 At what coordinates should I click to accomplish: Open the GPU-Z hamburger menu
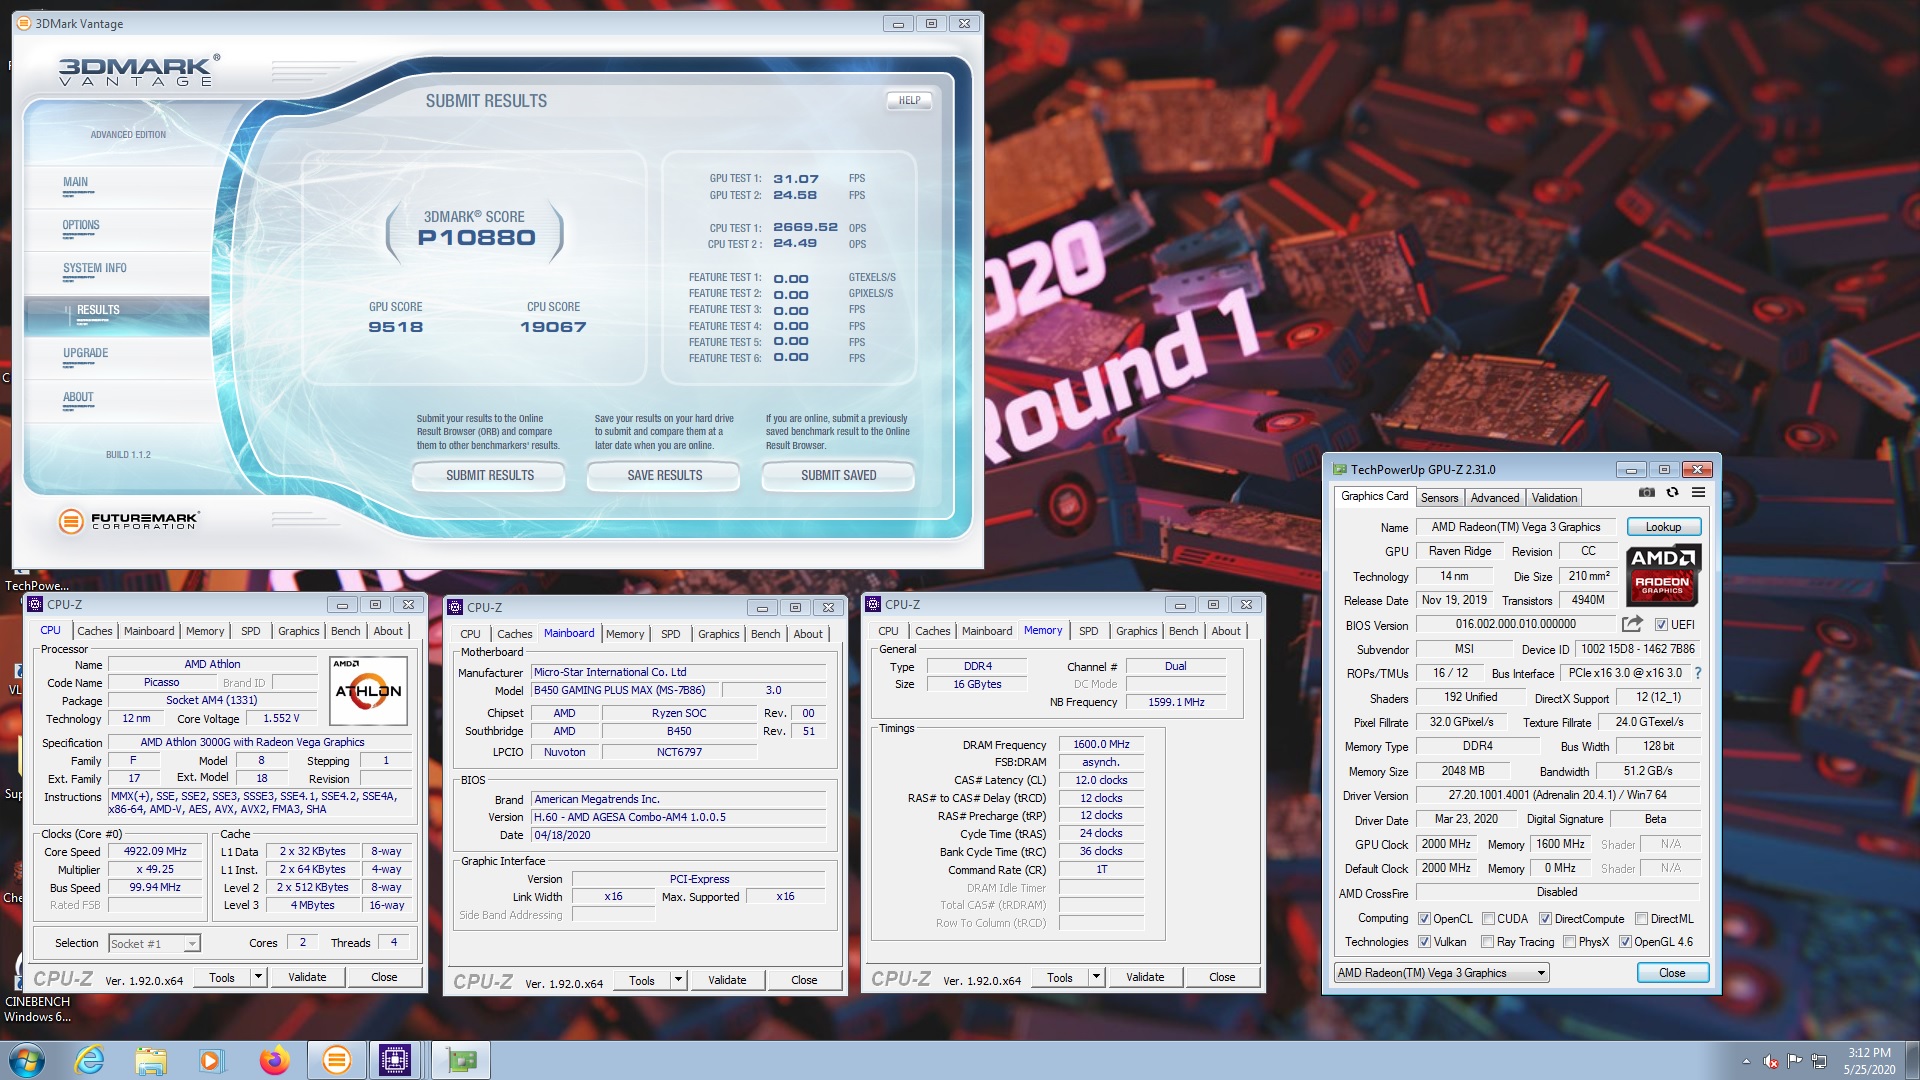point(1698,492)
